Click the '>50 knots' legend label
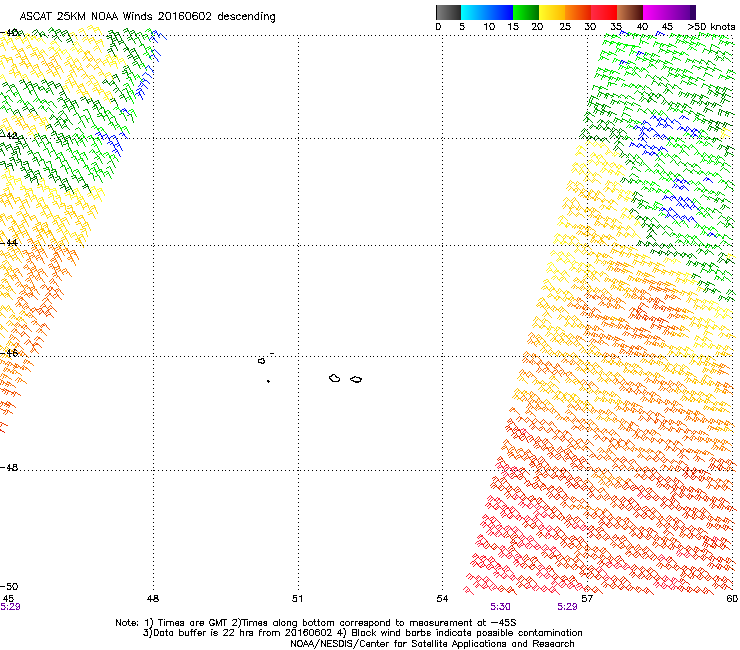740x650 pixels. [x=711, y=27]
